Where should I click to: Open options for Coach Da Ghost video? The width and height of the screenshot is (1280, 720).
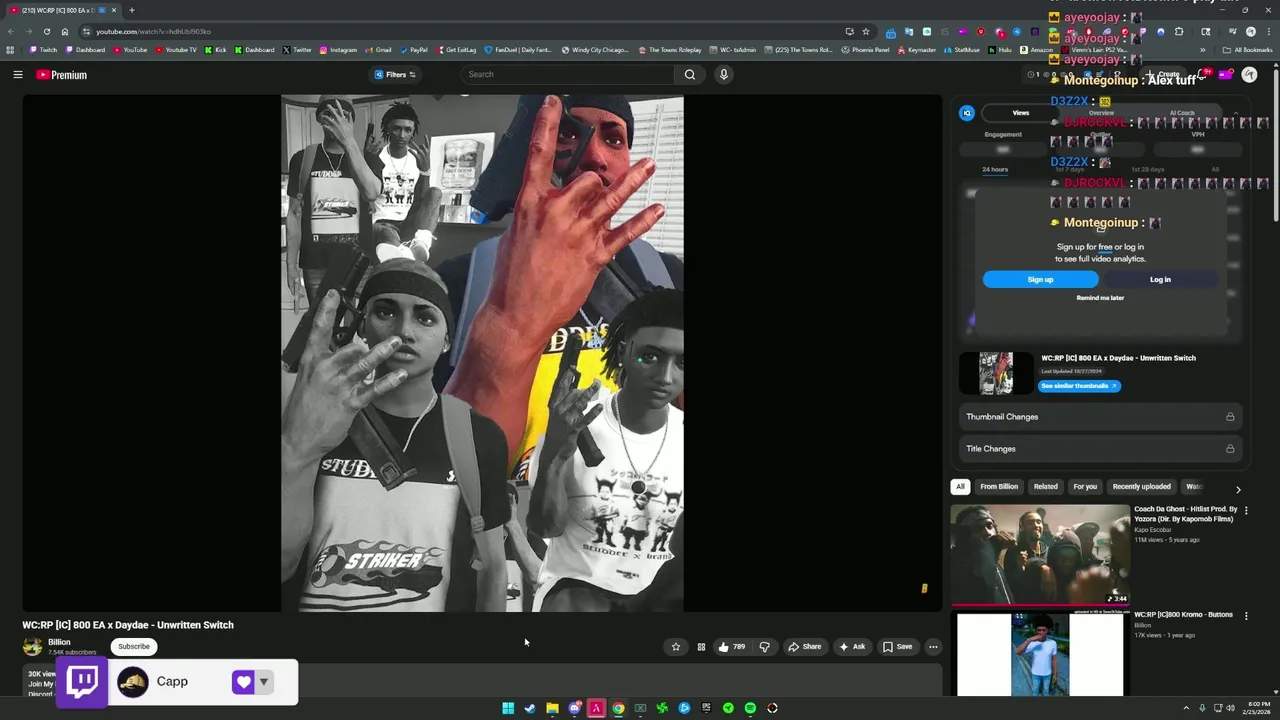(x=1246, y=511)
